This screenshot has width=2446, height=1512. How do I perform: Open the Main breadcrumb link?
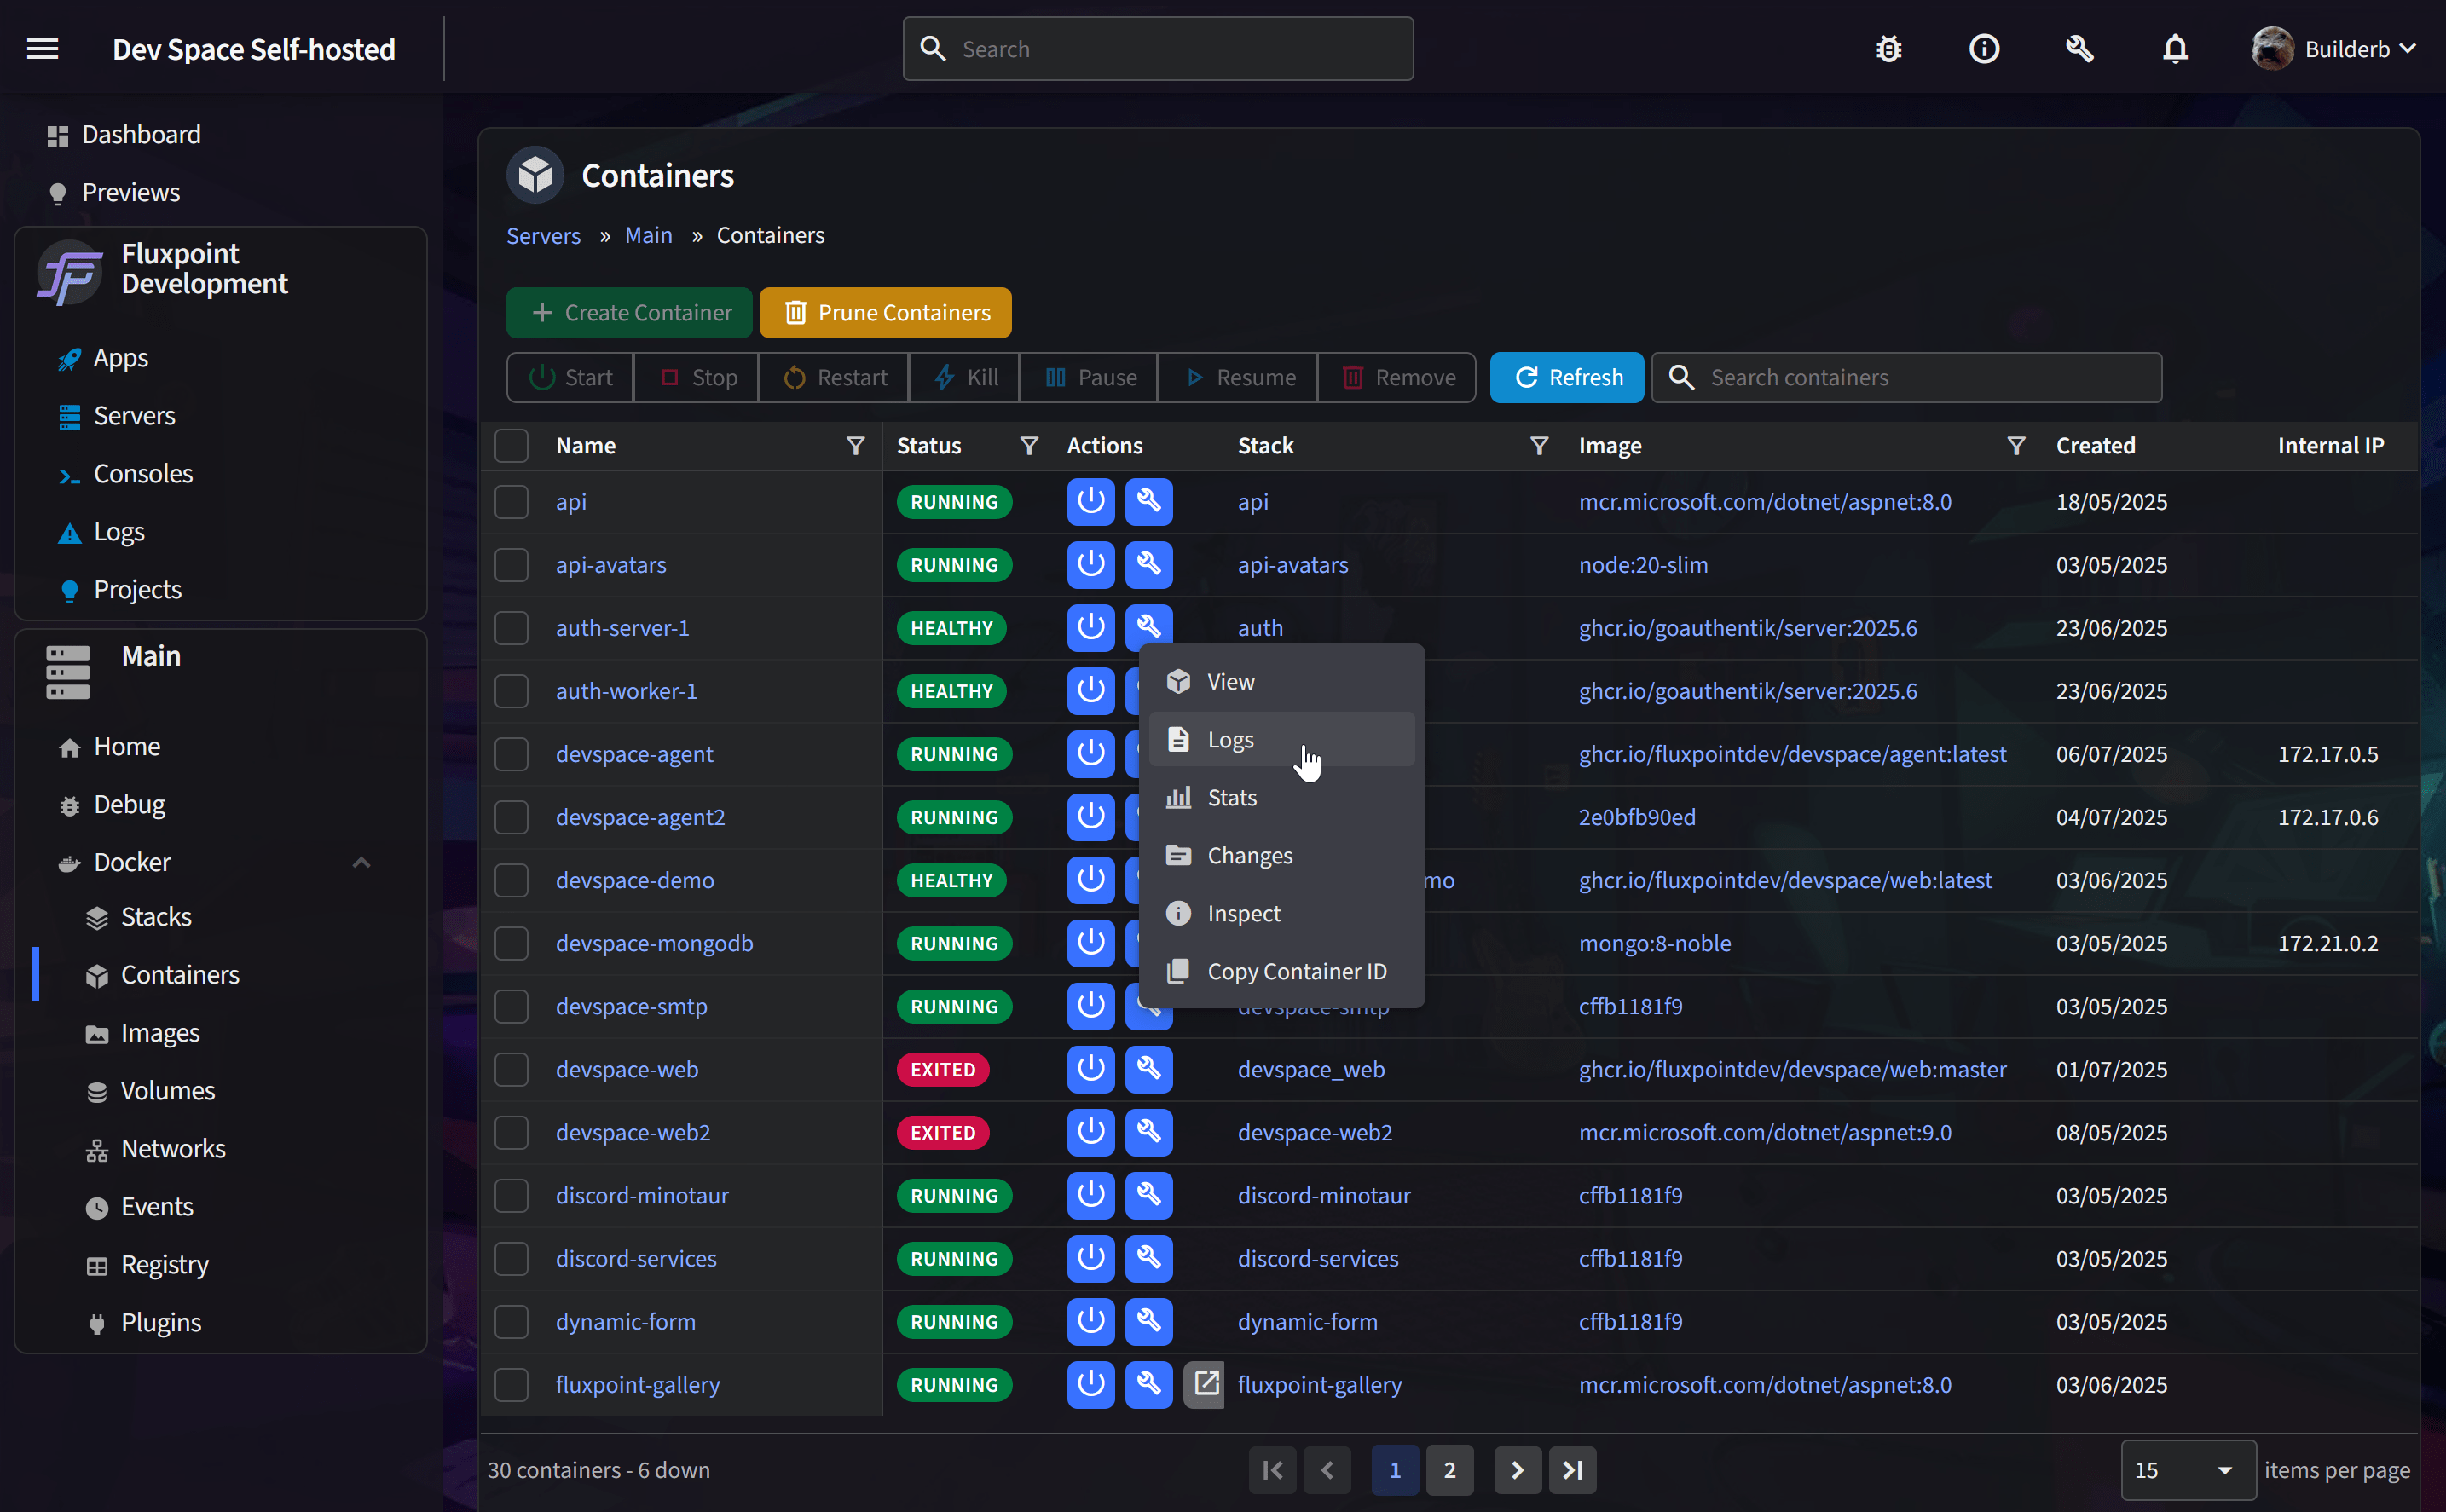pyautogui.click(x=648, y=235)
